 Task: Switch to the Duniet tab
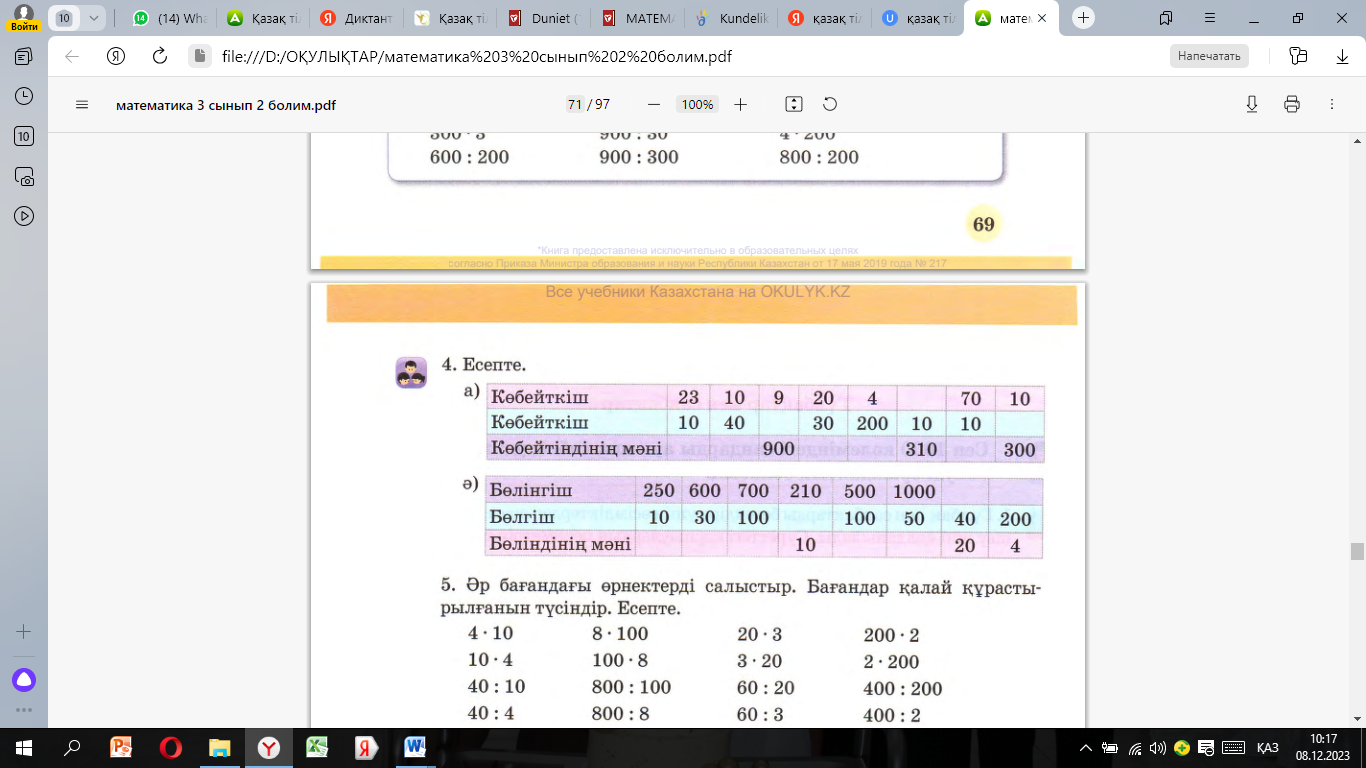pos(545,18)
